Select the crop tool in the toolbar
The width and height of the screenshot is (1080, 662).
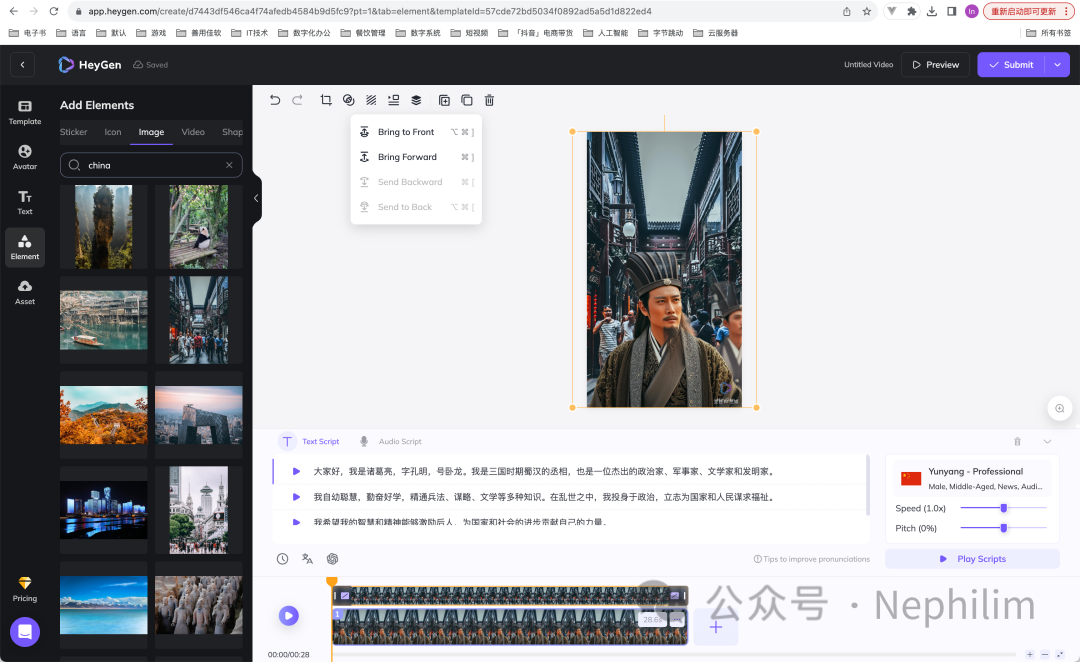326,100
